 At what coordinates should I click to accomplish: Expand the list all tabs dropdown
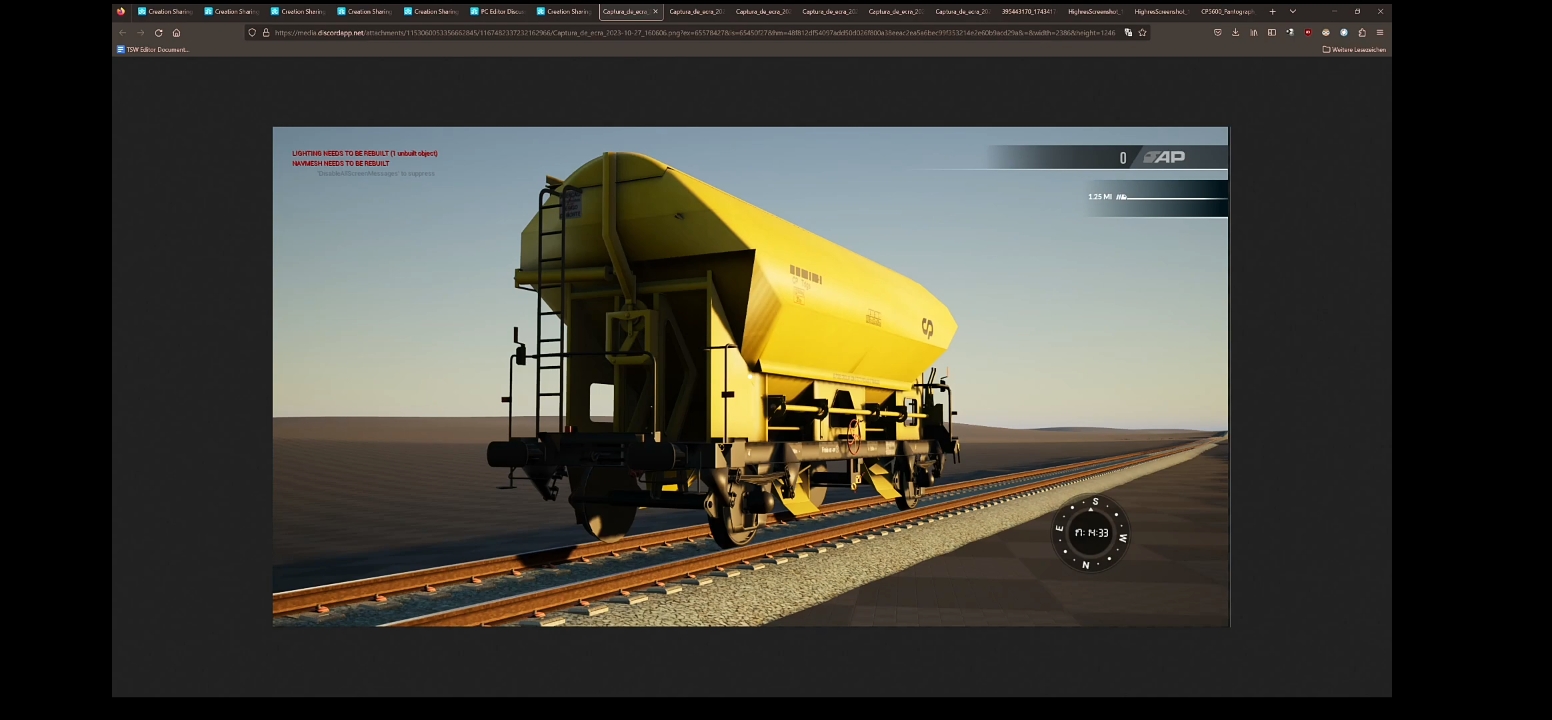pyautogui.click(x=1292, y=12)
